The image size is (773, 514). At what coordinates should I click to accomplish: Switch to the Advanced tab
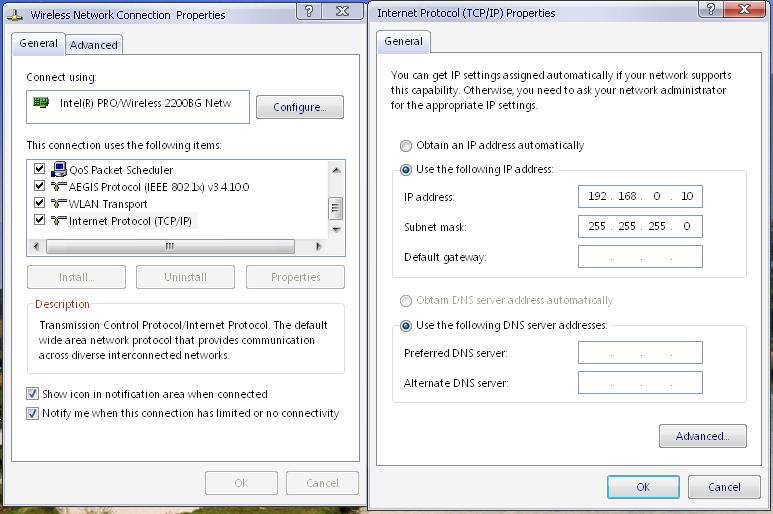94,45
